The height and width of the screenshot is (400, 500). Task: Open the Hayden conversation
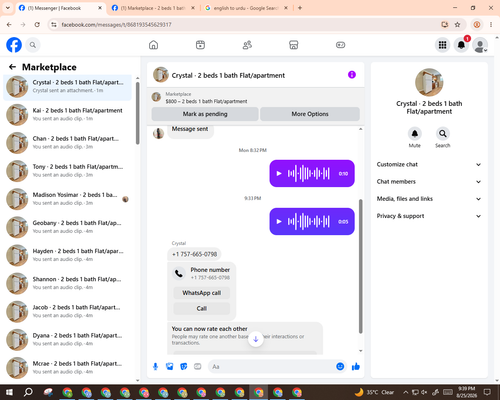(67, 255)
